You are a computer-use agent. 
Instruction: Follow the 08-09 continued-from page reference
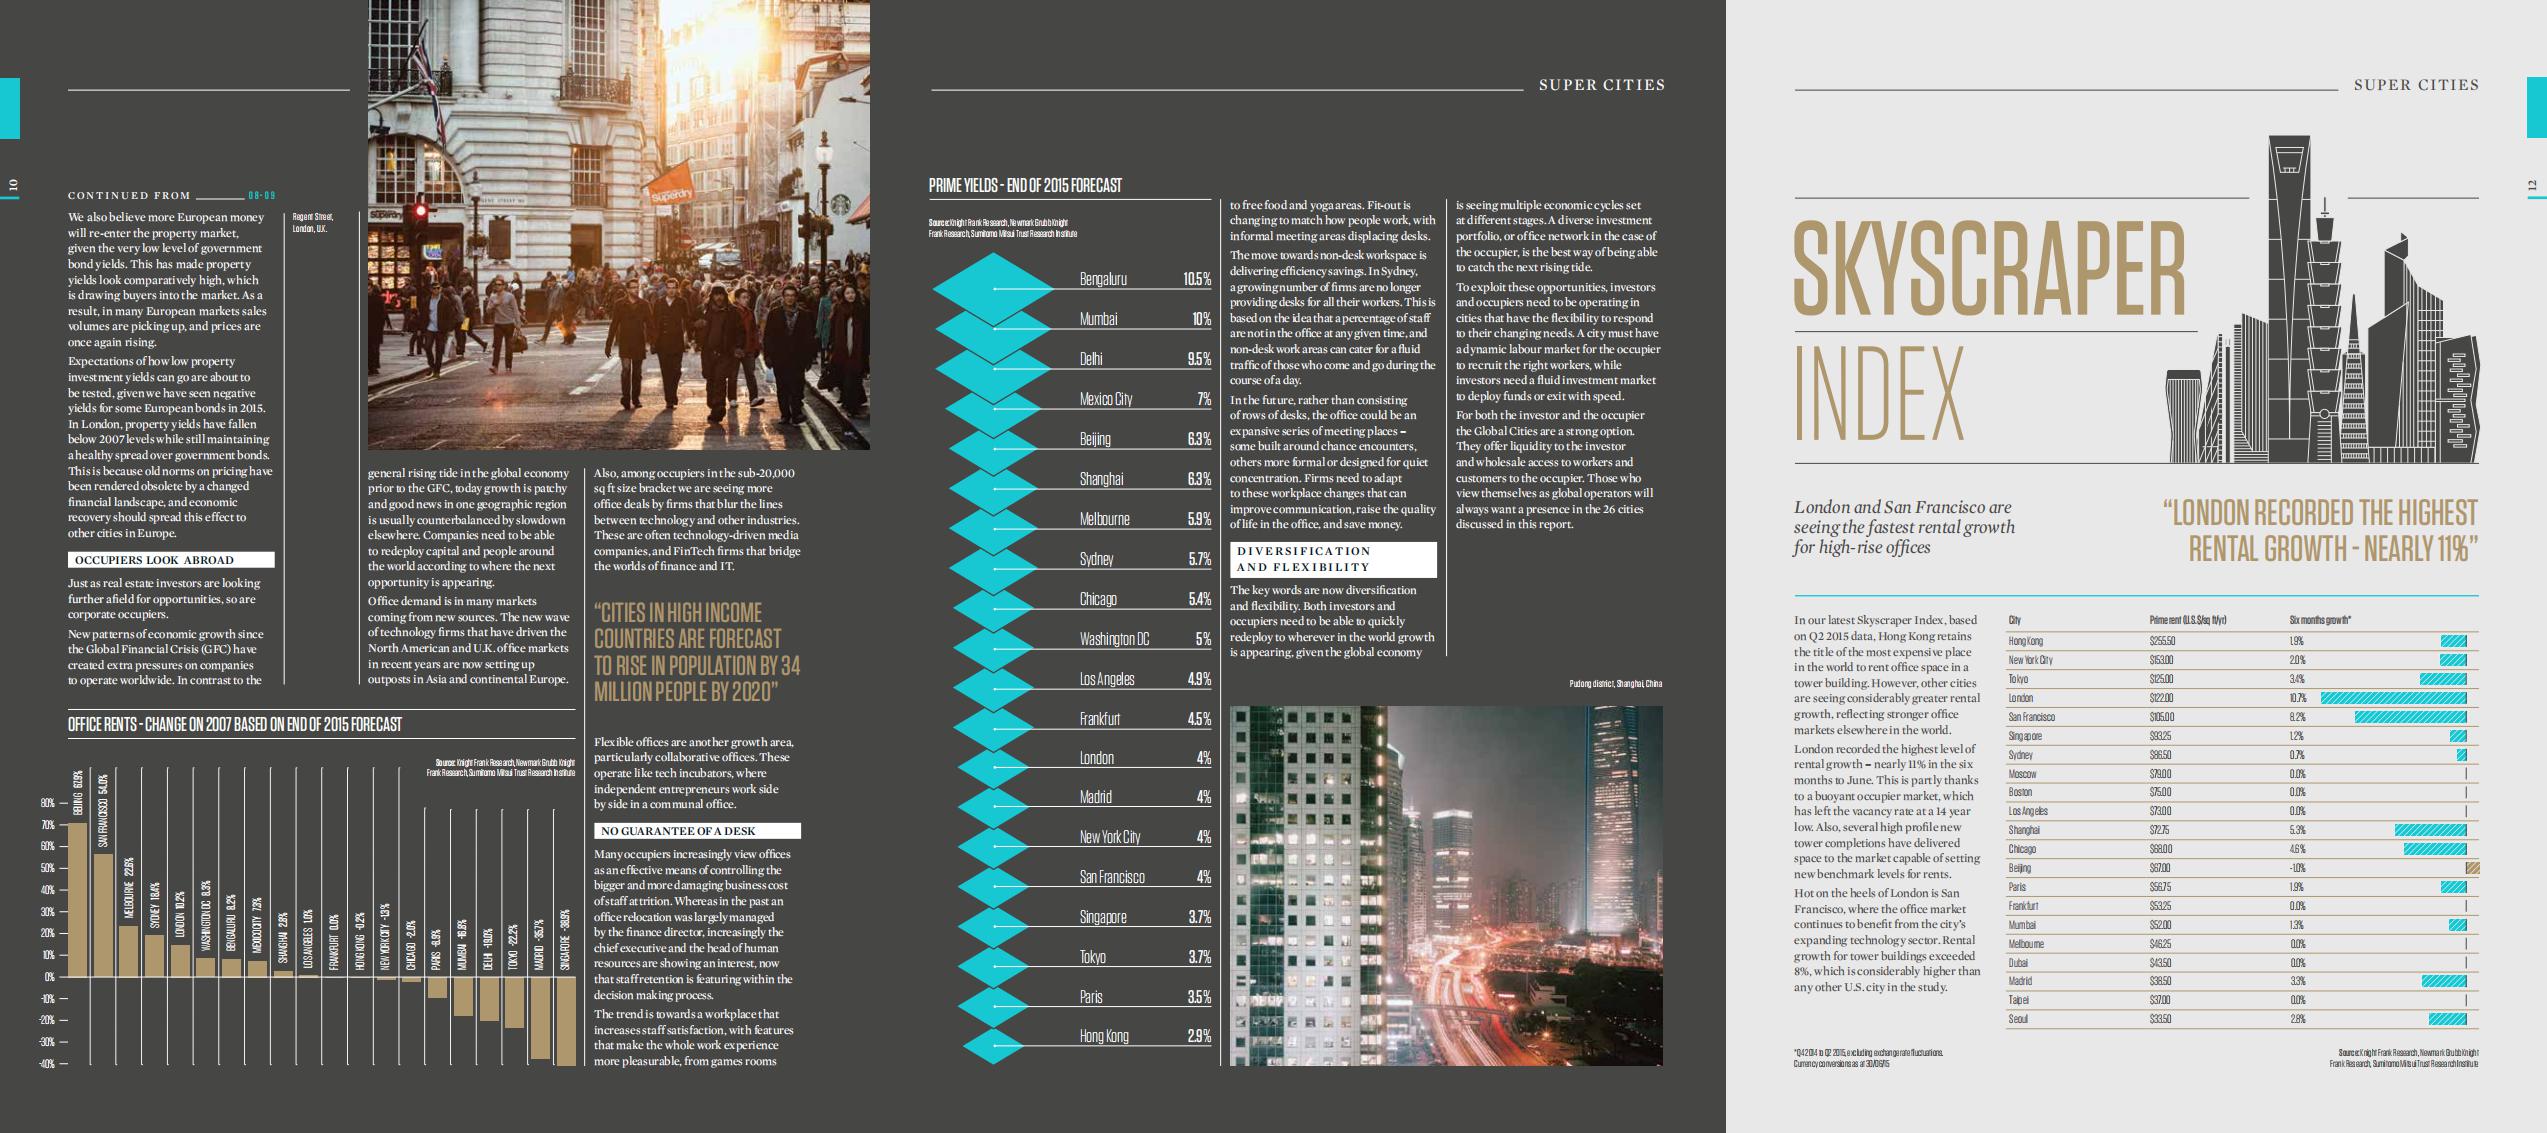click(x=261, y=196)
